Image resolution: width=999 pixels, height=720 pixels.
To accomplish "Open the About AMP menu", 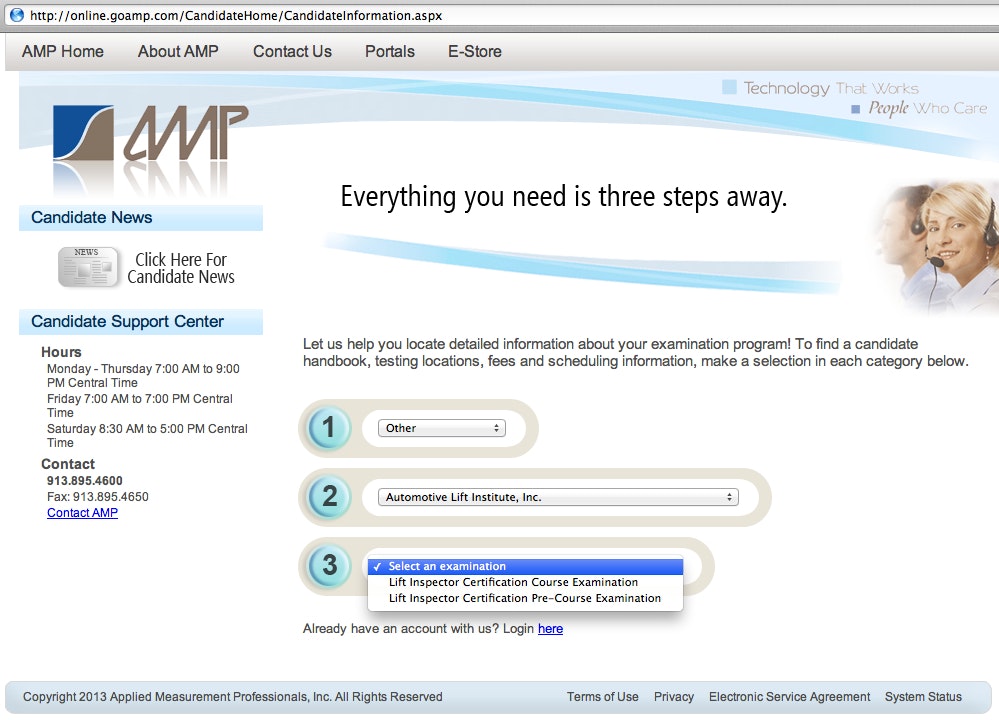I will tap(178, 51).
